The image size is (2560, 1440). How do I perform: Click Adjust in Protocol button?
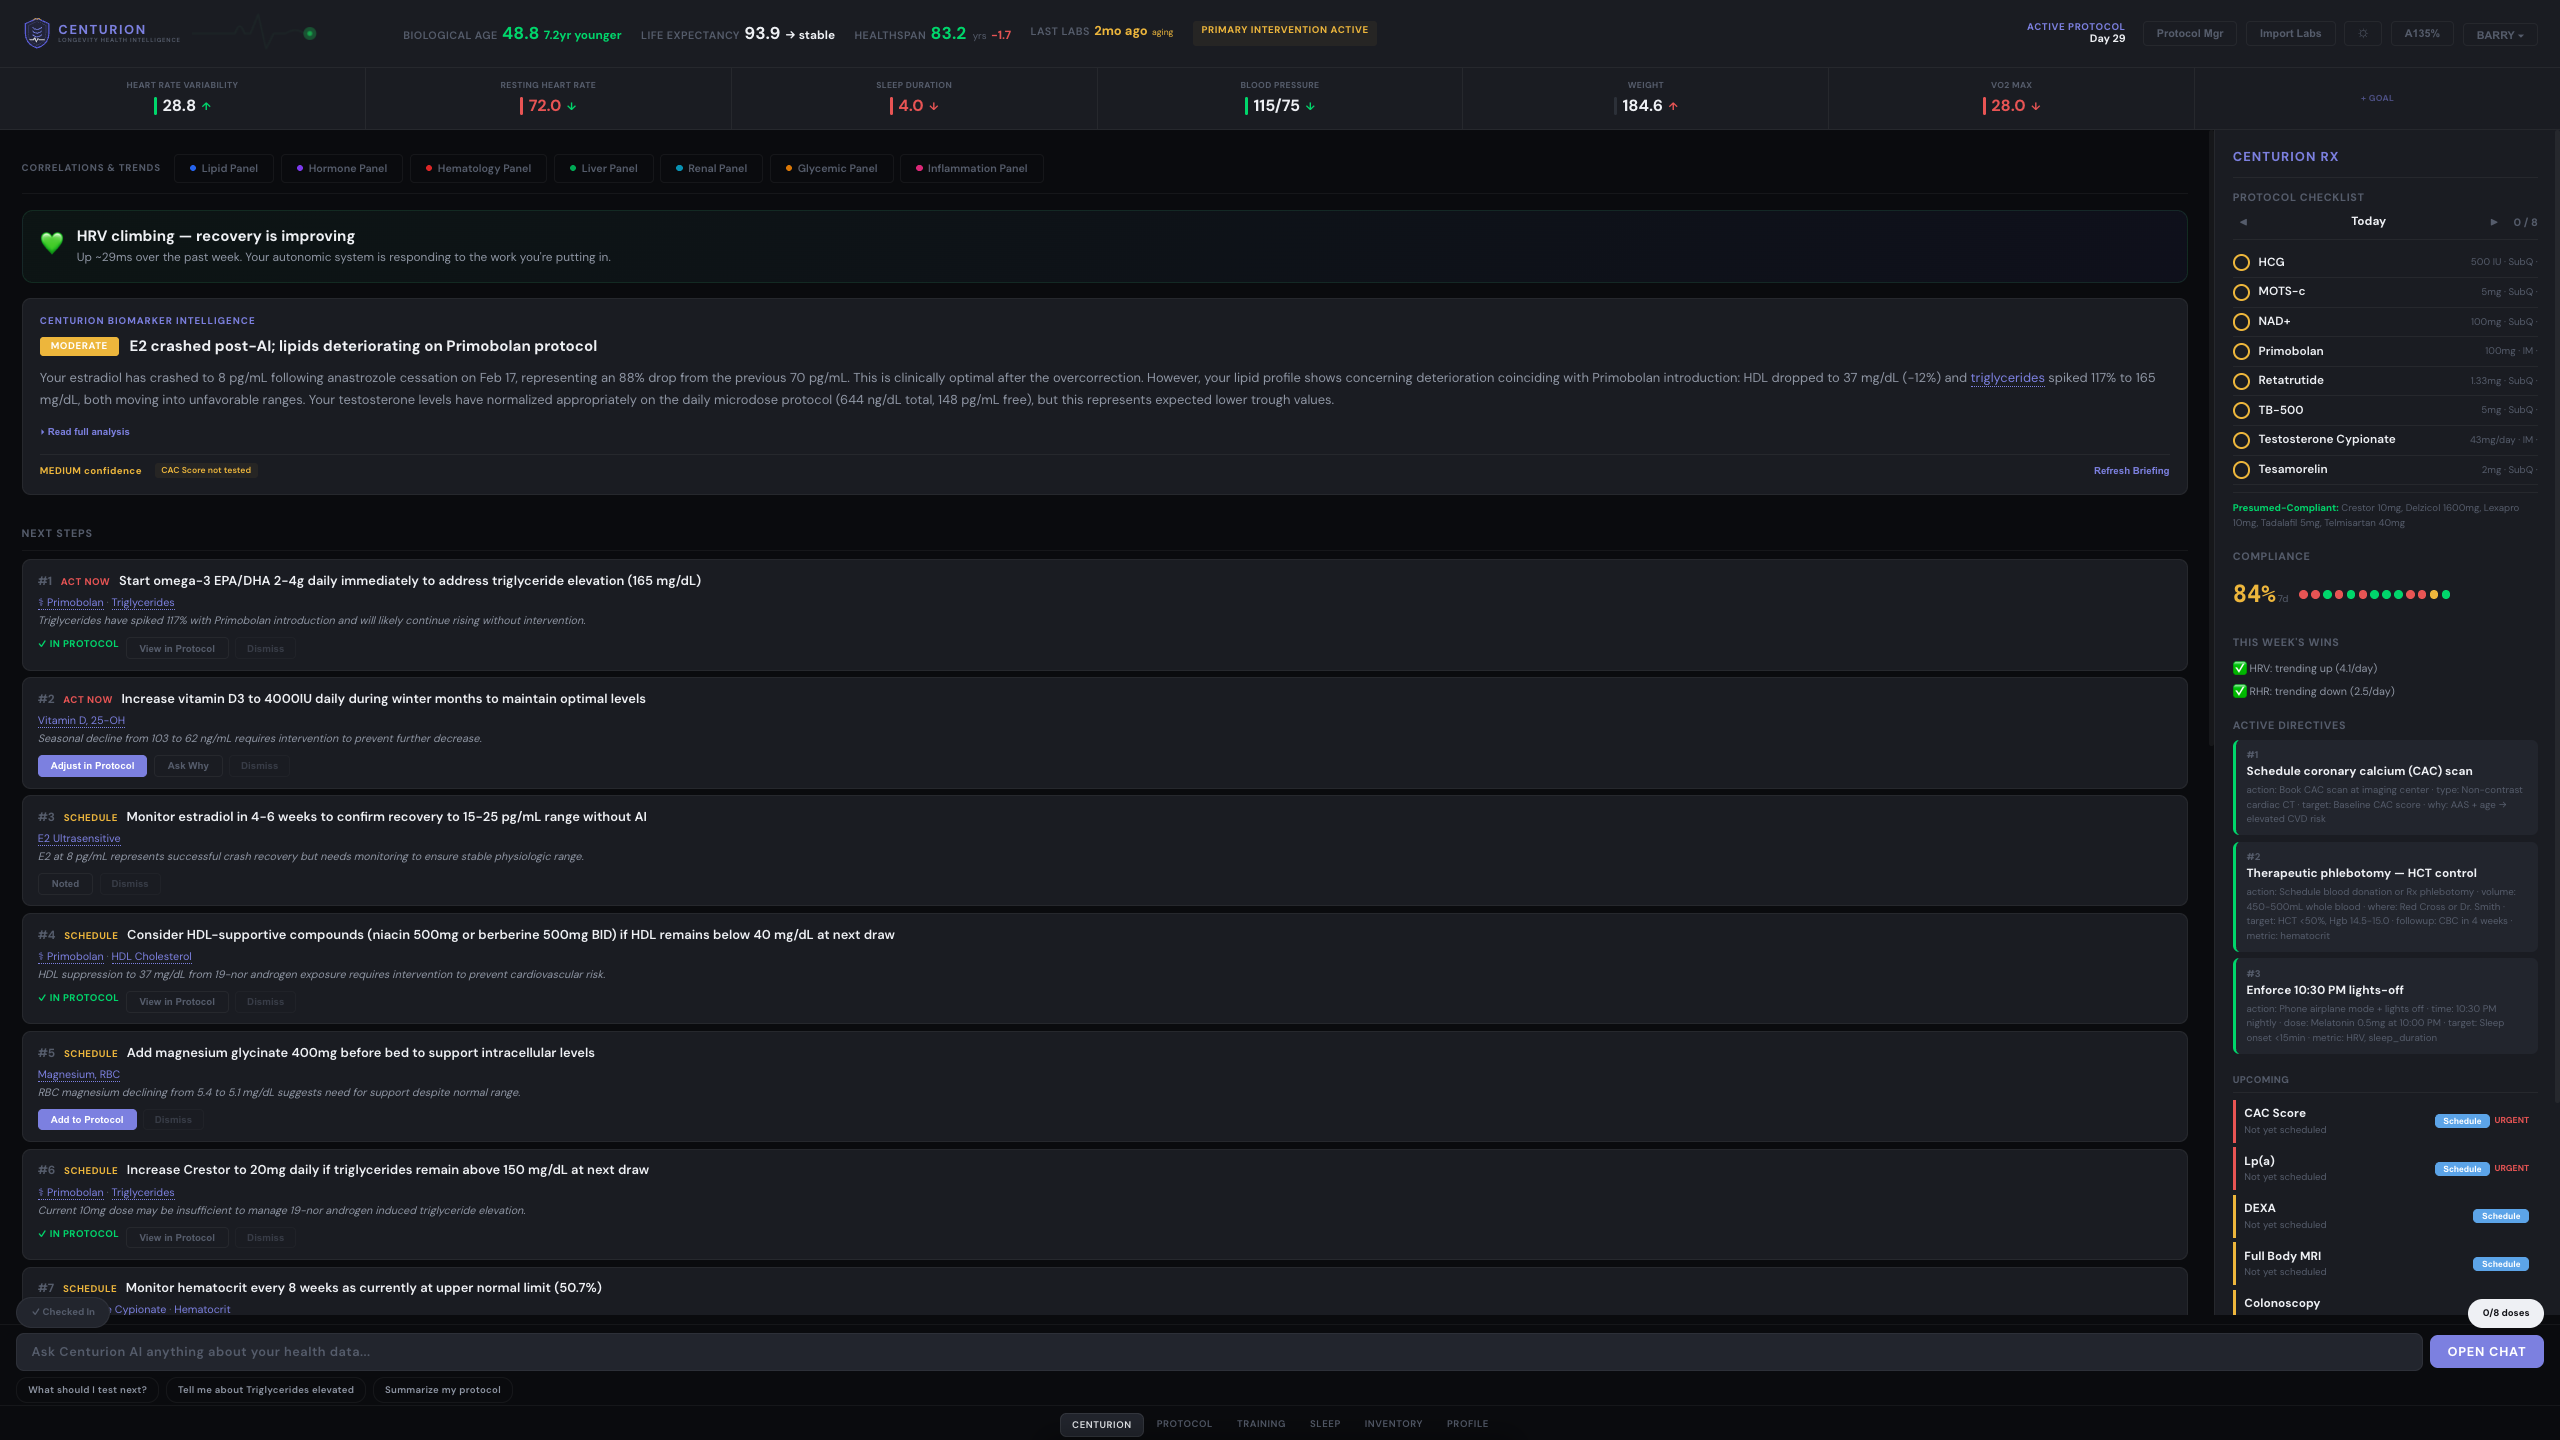pyautogui.click(x=92, y=766)
